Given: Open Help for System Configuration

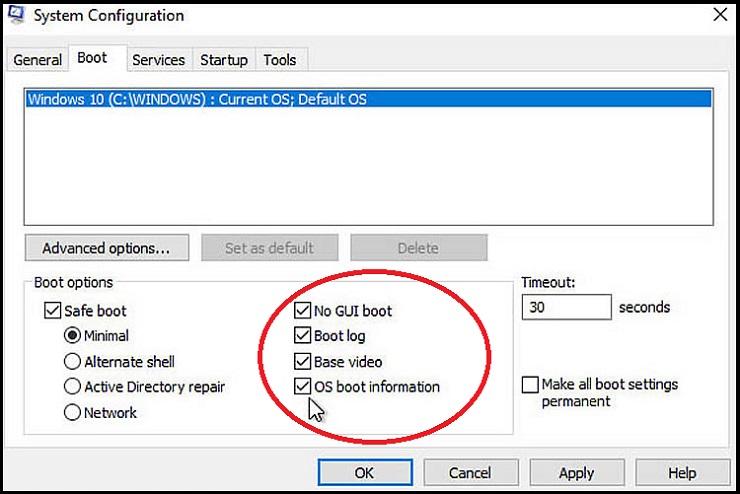Looking at the screenshot, I should 682,472.
